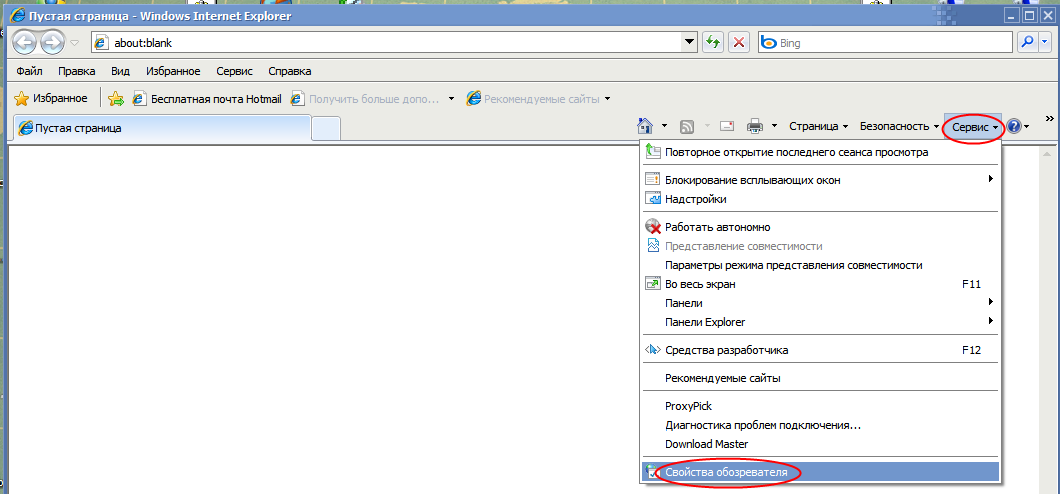
Task: Select Рекомендуемые сайты in Сервис menu
Action: point(820,378)
